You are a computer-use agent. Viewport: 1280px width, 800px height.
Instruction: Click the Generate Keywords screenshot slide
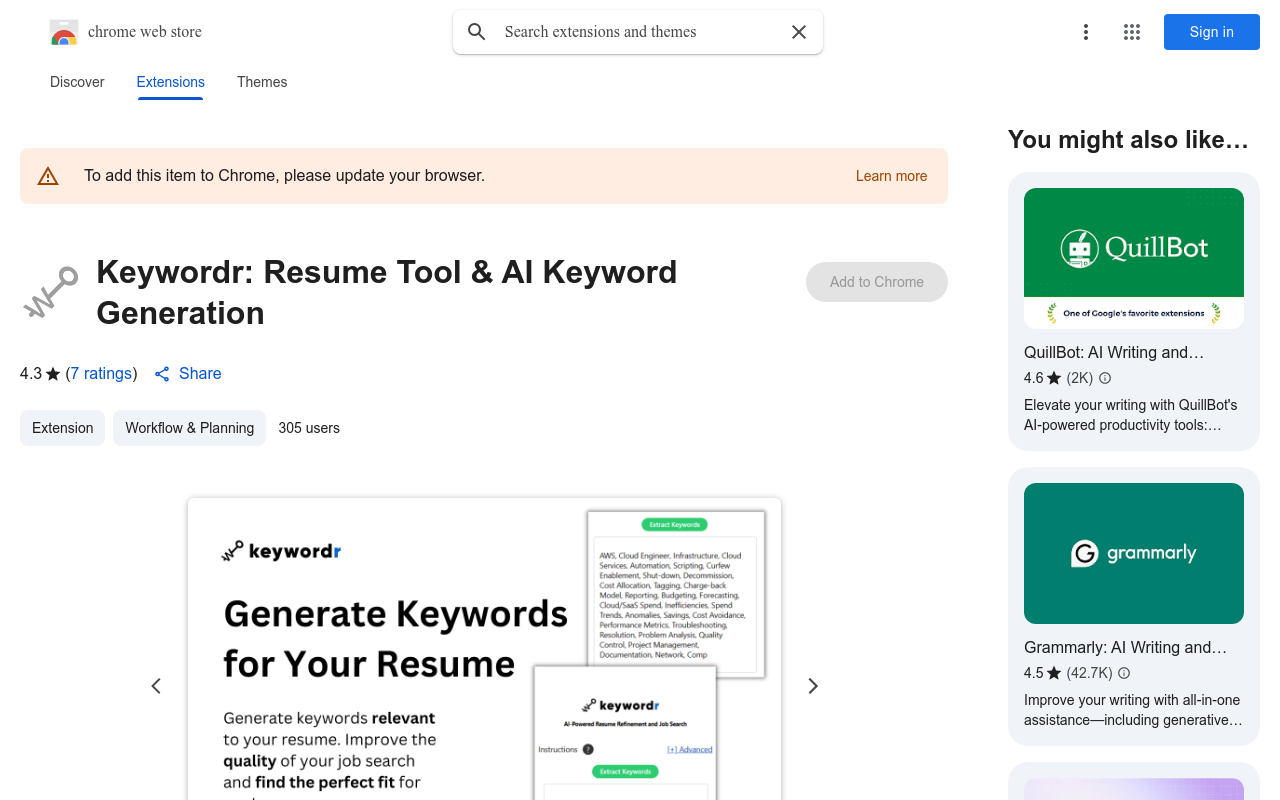click(x=484, y=649)
